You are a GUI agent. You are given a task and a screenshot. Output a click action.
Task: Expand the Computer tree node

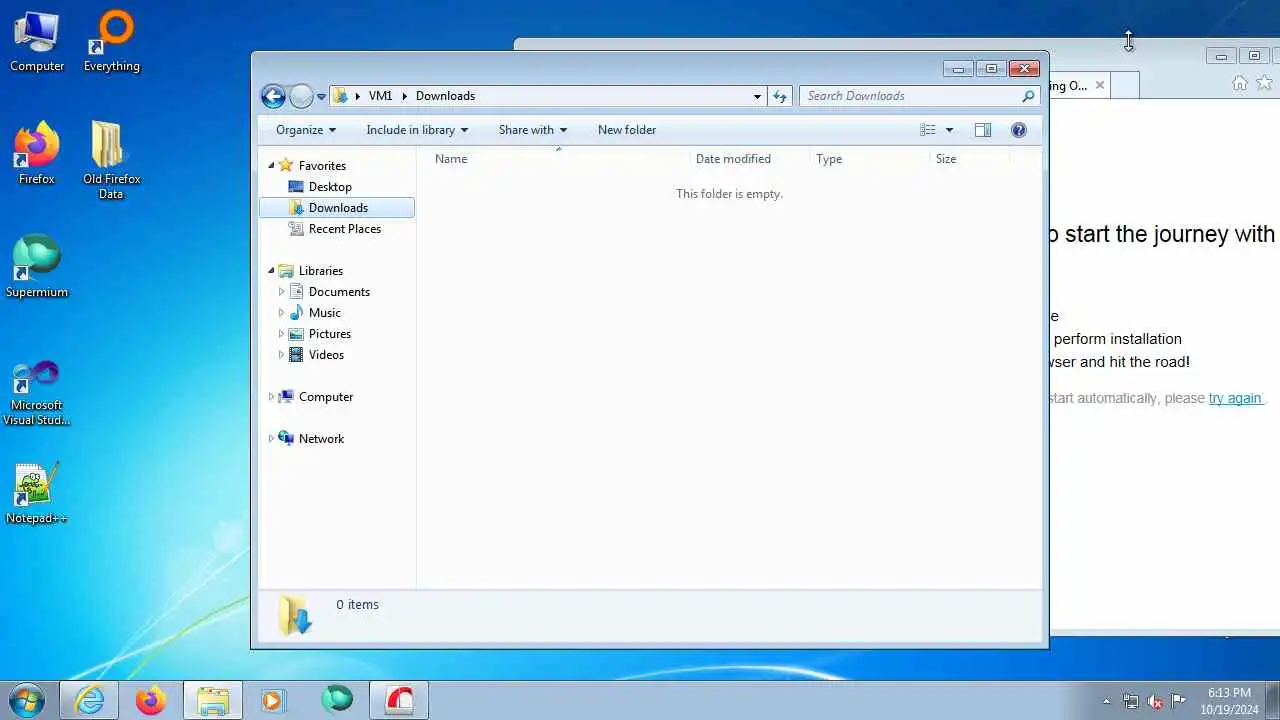(x=271, y=397)
